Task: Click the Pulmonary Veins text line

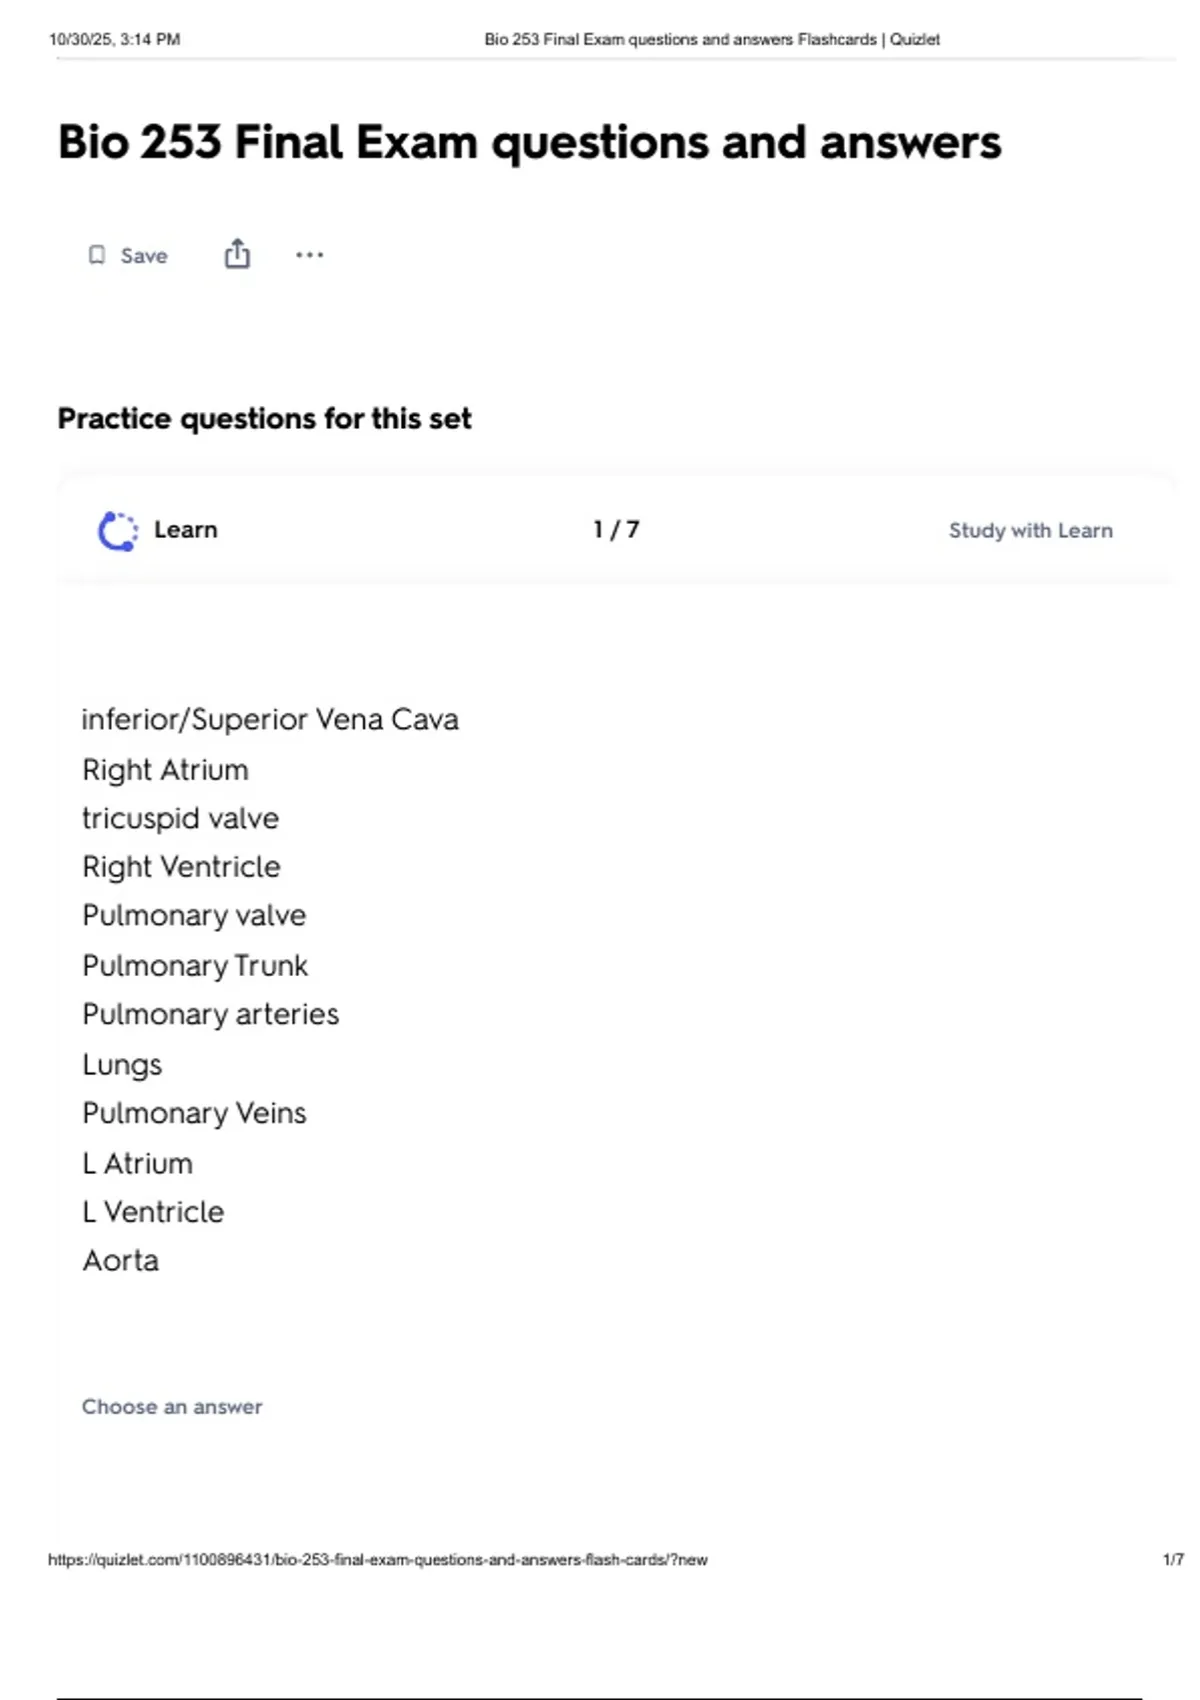Action: click(x=194, y=1114)
